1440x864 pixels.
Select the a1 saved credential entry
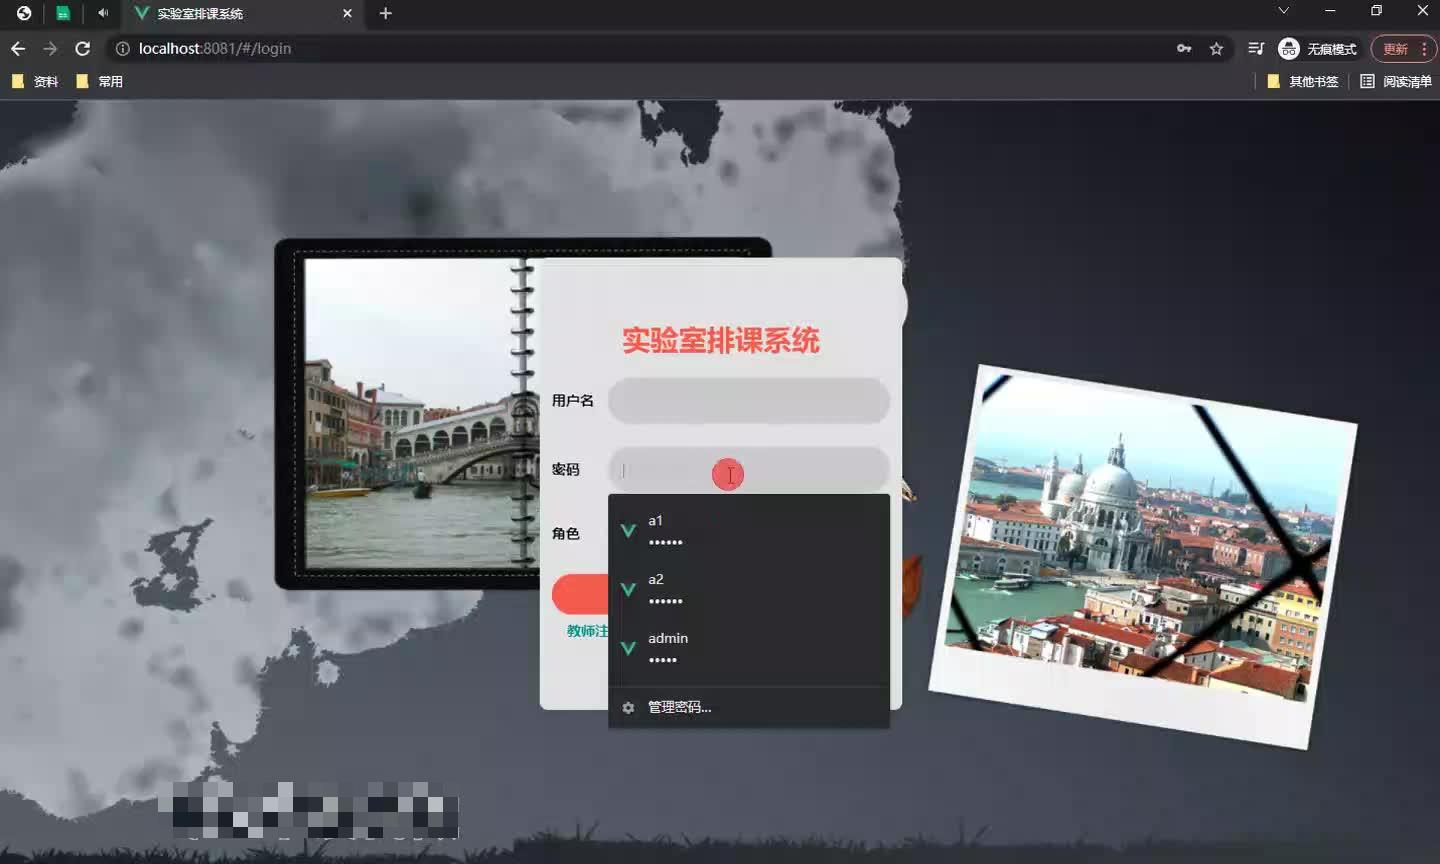click(x=700, y=530)
